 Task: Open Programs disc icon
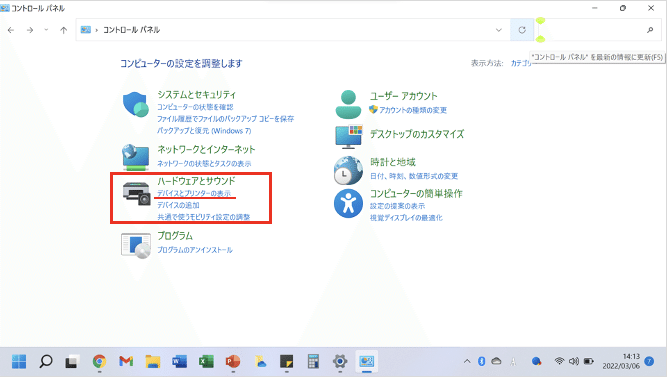(x=136, y=246)
